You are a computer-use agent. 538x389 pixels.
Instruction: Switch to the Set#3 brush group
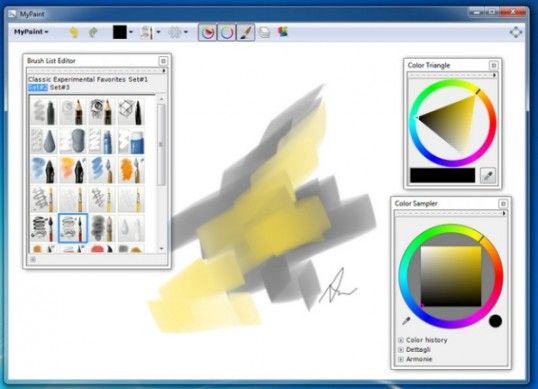[x=60, y=87]
